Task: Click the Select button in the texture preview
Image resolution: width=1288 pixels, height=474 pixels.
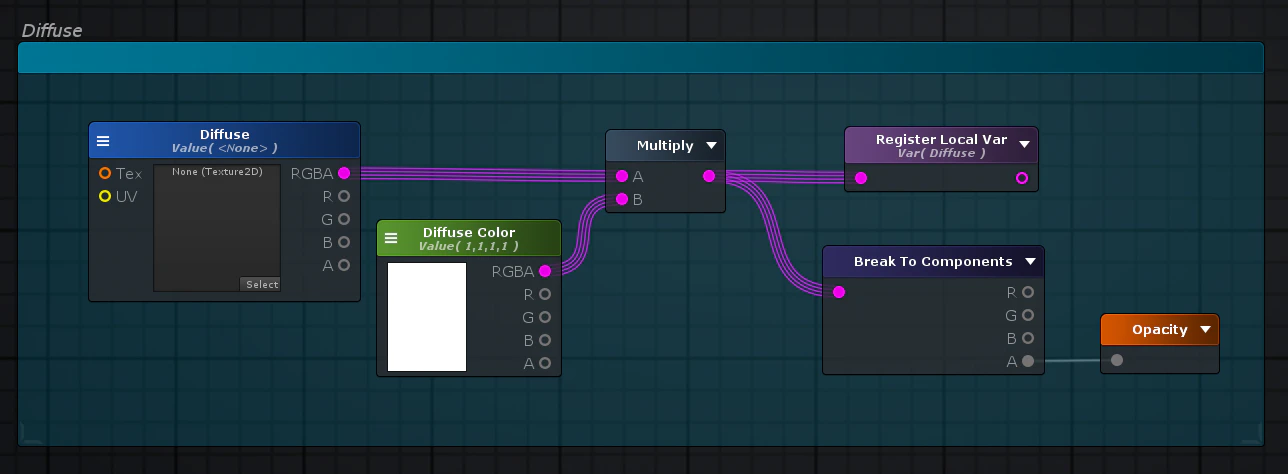Action: click(x=261, y=285)
